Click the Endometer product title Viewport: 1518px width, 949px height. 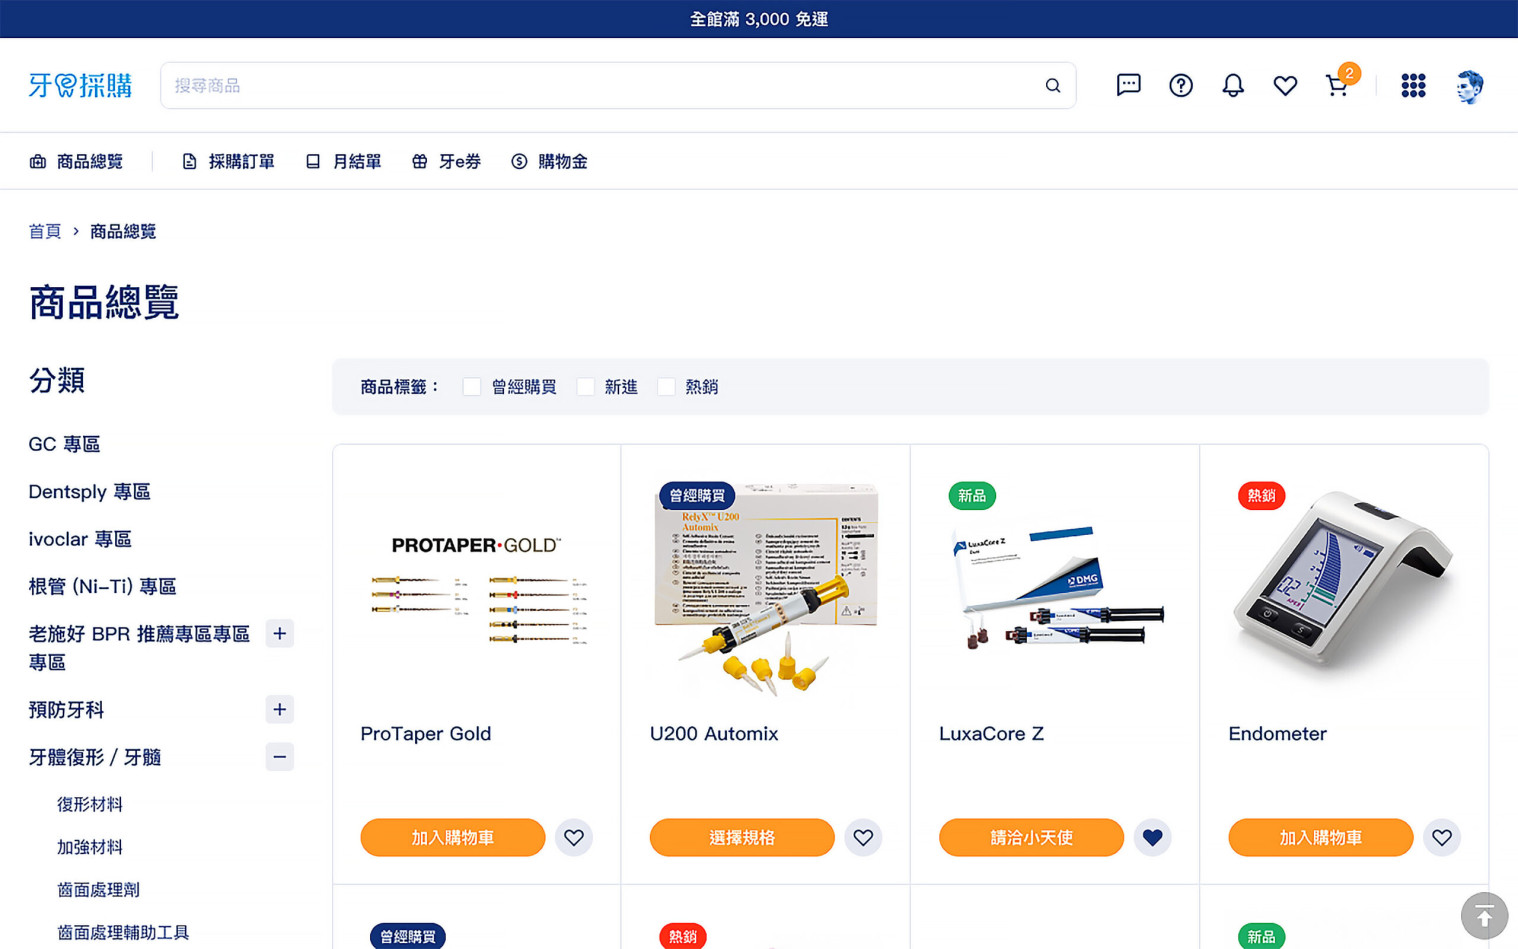[1277, 734]
